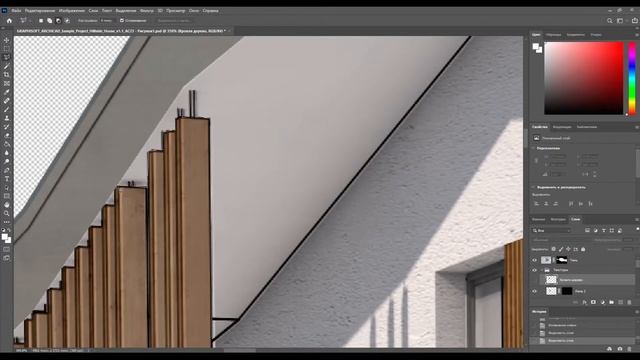Create new adjustment layer from Layers panel bottom
The image size is (640, 360).
click(602, 302)
